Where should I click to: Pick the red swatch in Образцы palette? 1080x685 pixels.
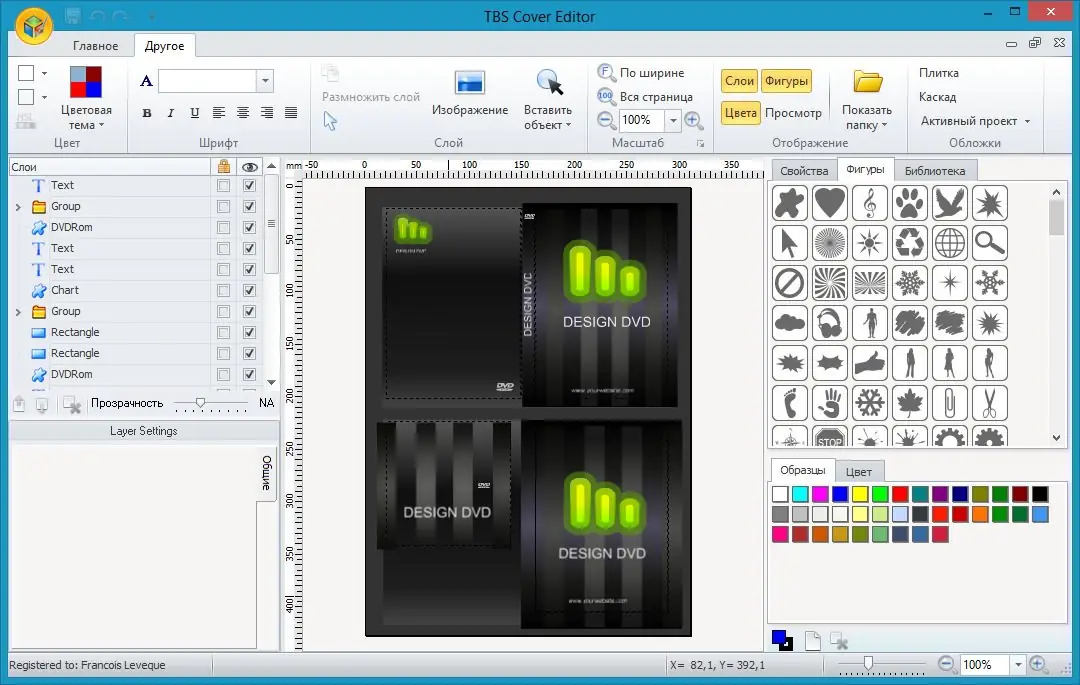898,493
